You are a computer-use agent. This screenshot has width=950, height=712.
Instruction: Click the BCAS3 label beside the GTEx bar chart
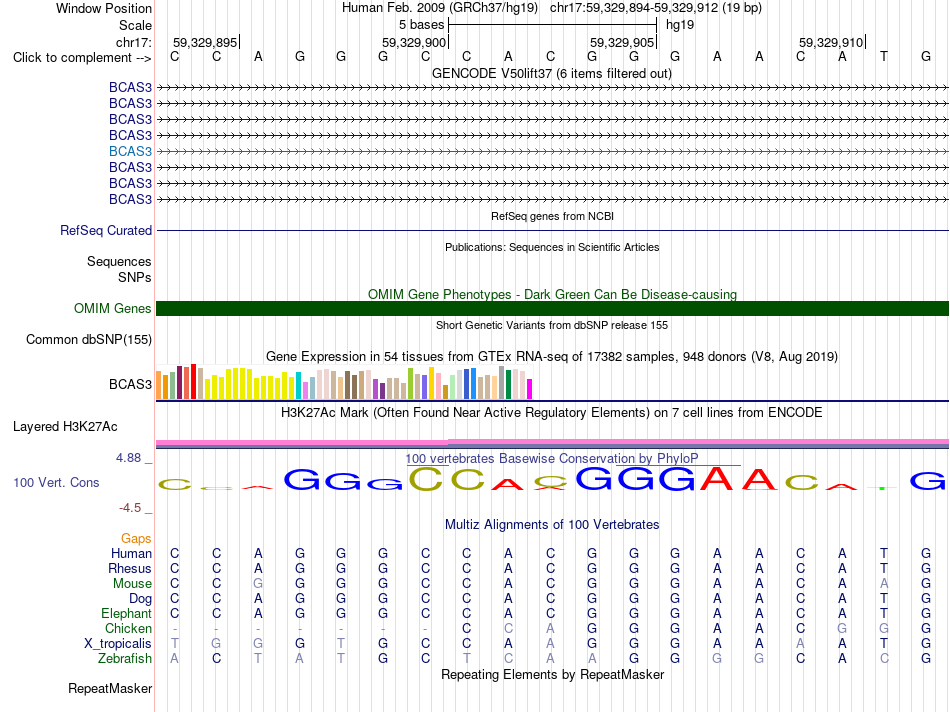130,384
